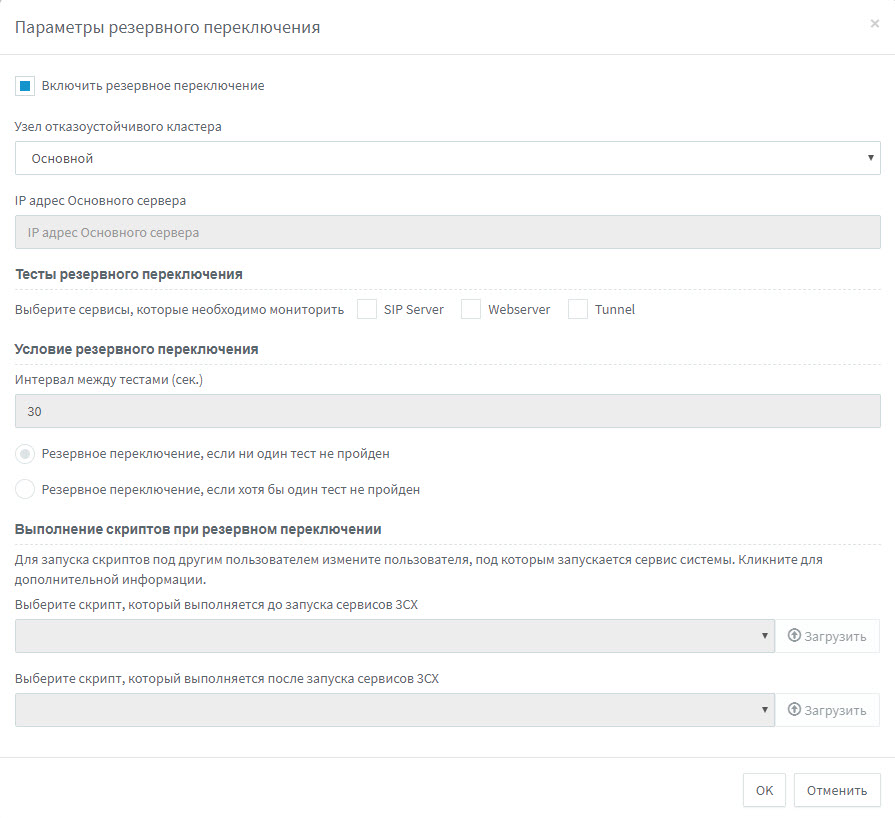Toggle 'Включить резервное переключение' checkbox

pos(25,86)
